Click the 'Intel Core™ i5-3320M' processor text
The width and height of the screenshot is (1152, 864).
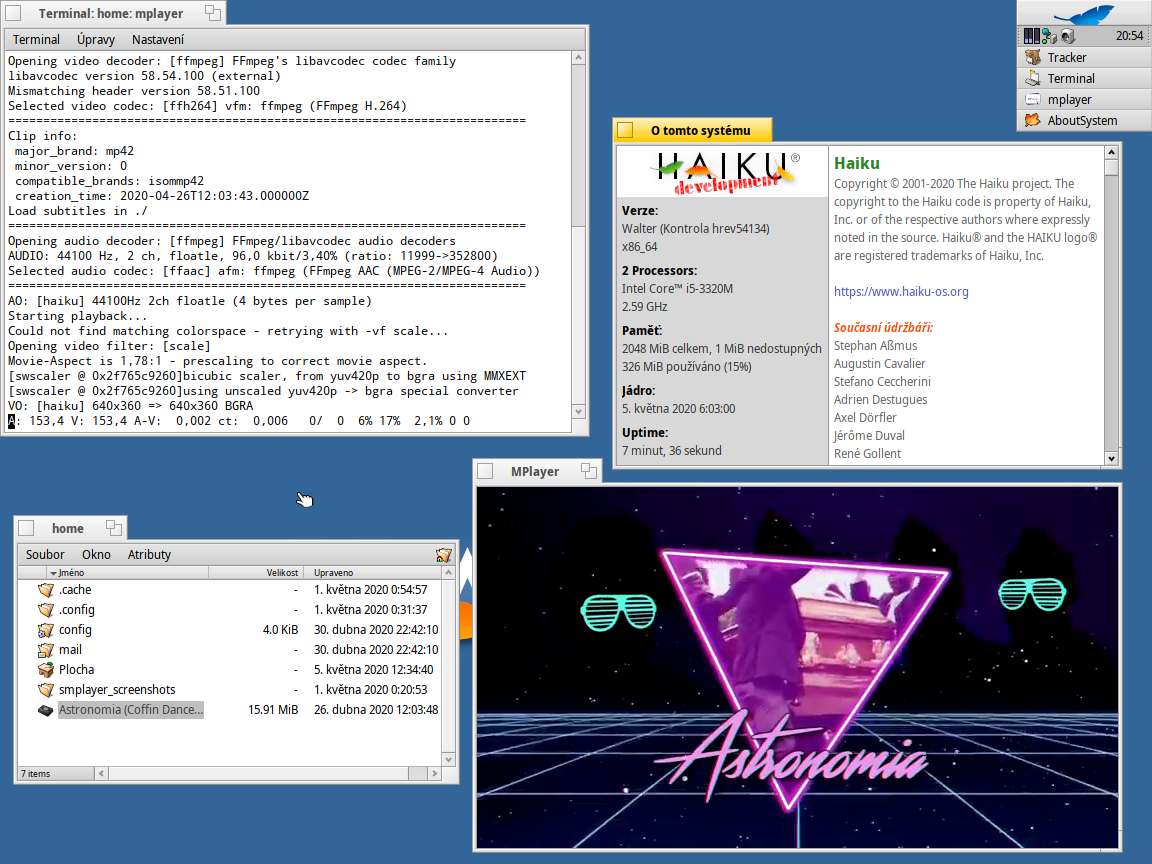(x=677, y=289)
